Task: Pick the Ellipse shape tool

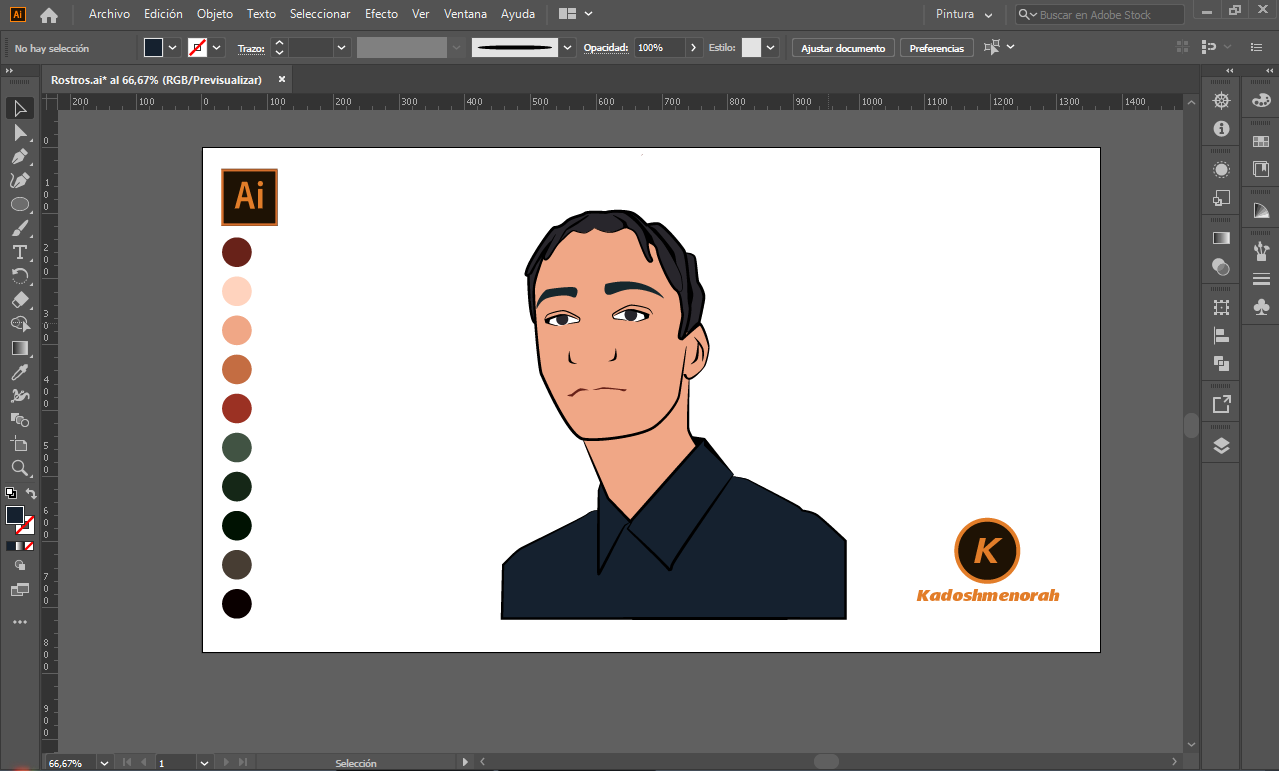Action: coord(19,204)
